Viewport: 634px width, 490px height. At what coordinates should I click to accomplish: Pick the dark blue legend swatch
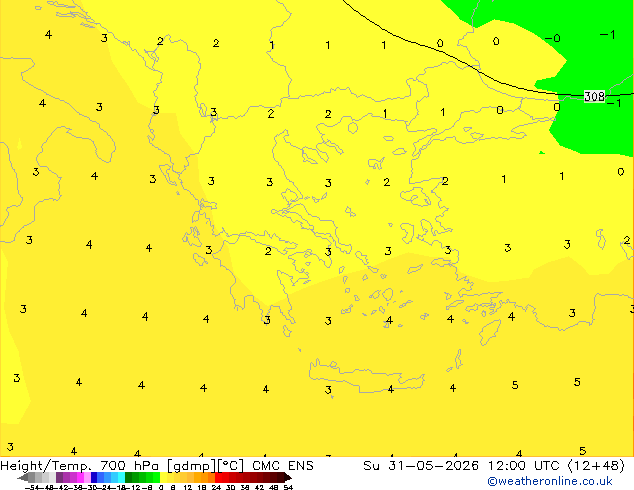point(94,477)
